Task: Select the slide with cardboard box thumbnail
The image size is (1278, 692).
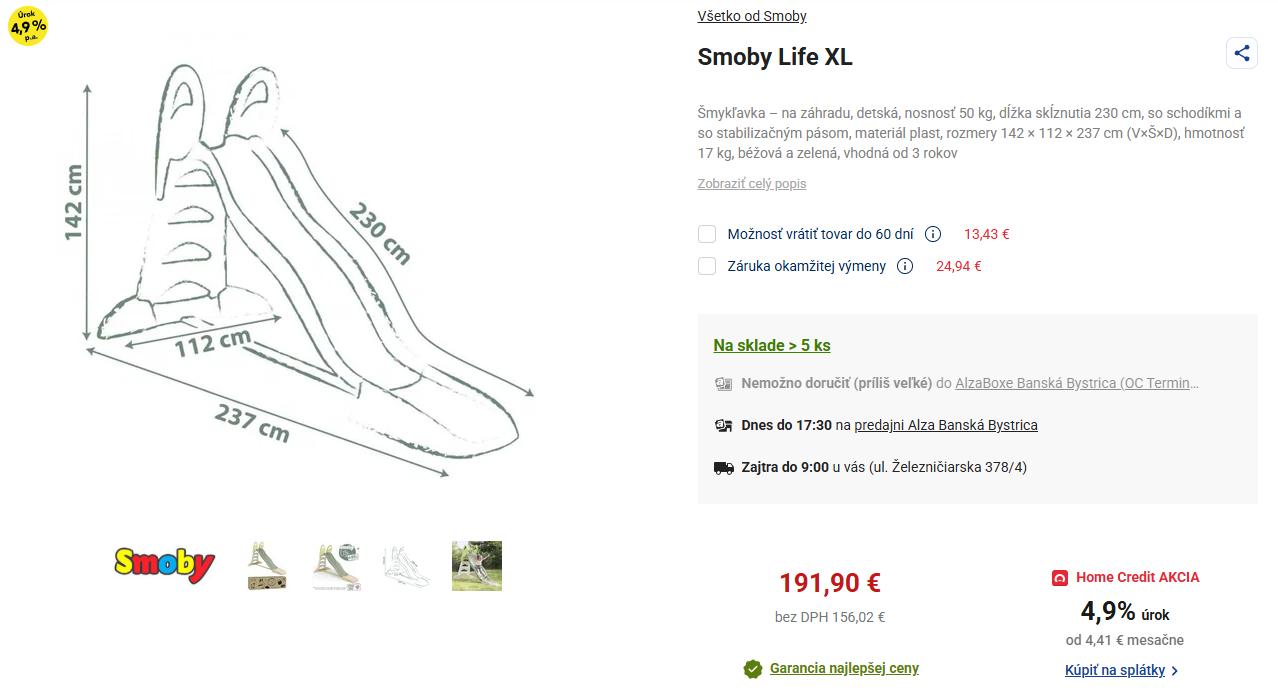Action: pyautogui.click(x=267, y=566)
